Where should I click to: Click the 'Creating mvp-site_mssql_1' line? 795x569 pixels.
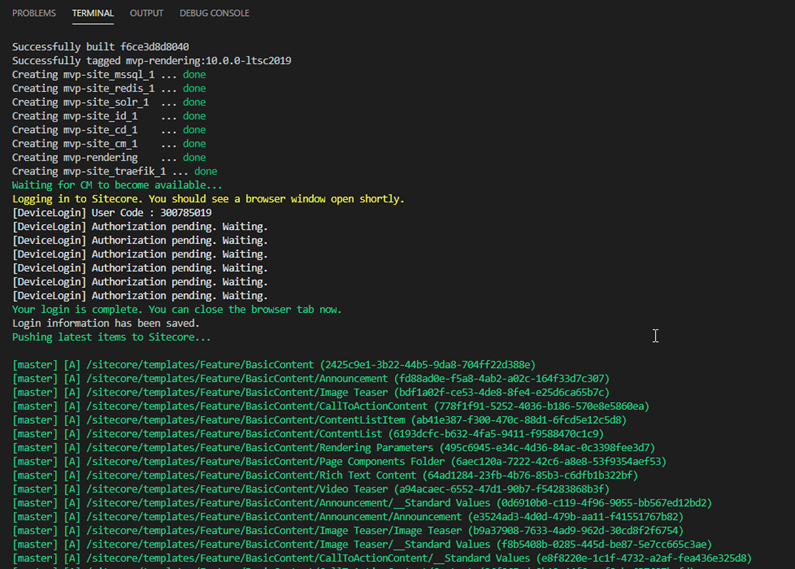point(109,75)
